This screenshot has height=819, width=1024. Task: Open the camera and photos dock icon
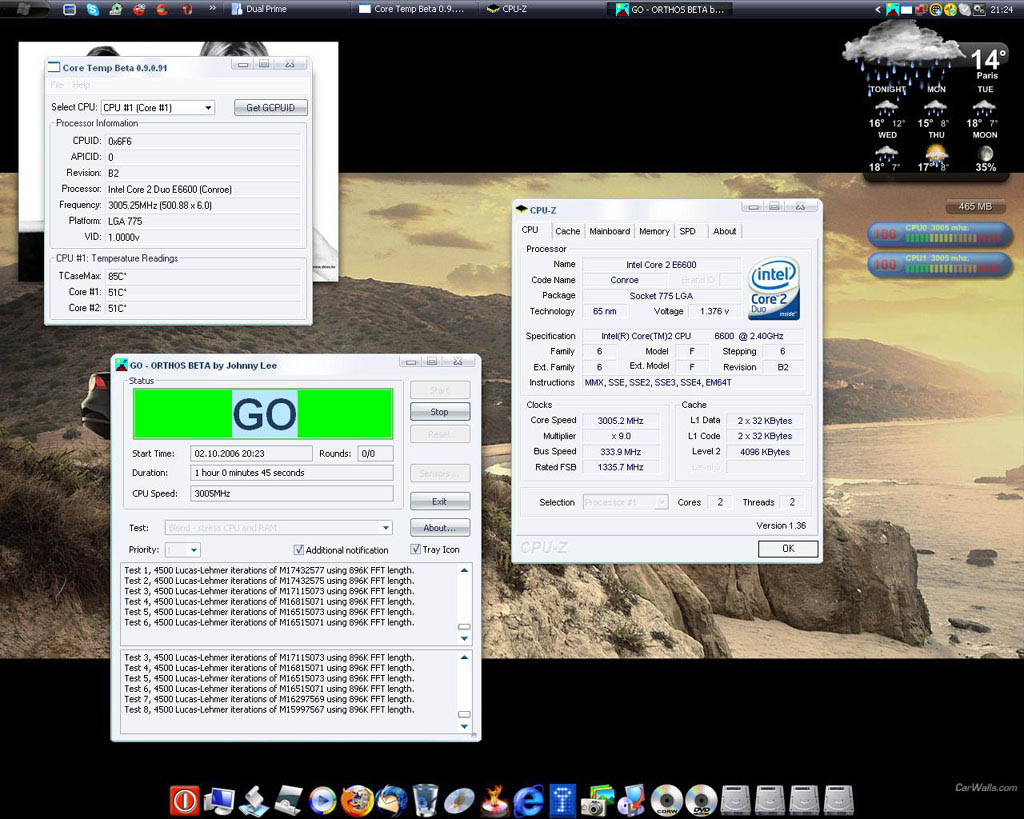(x=598, y=800)
